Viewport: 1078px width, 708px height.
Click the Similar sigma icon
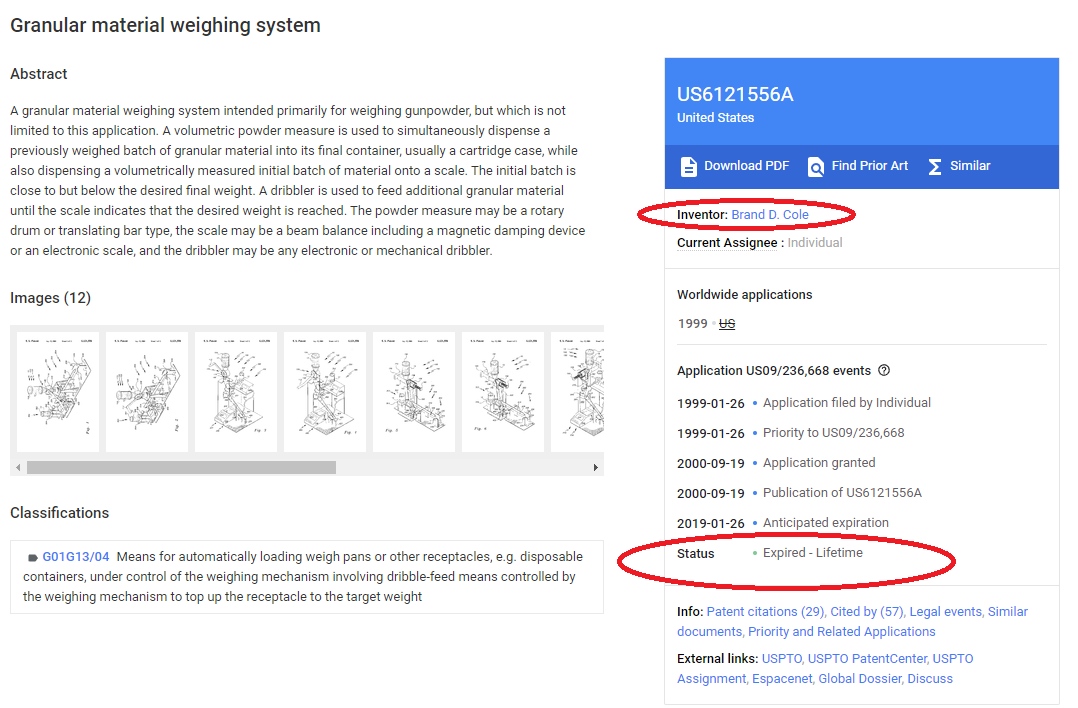(934, 166)
